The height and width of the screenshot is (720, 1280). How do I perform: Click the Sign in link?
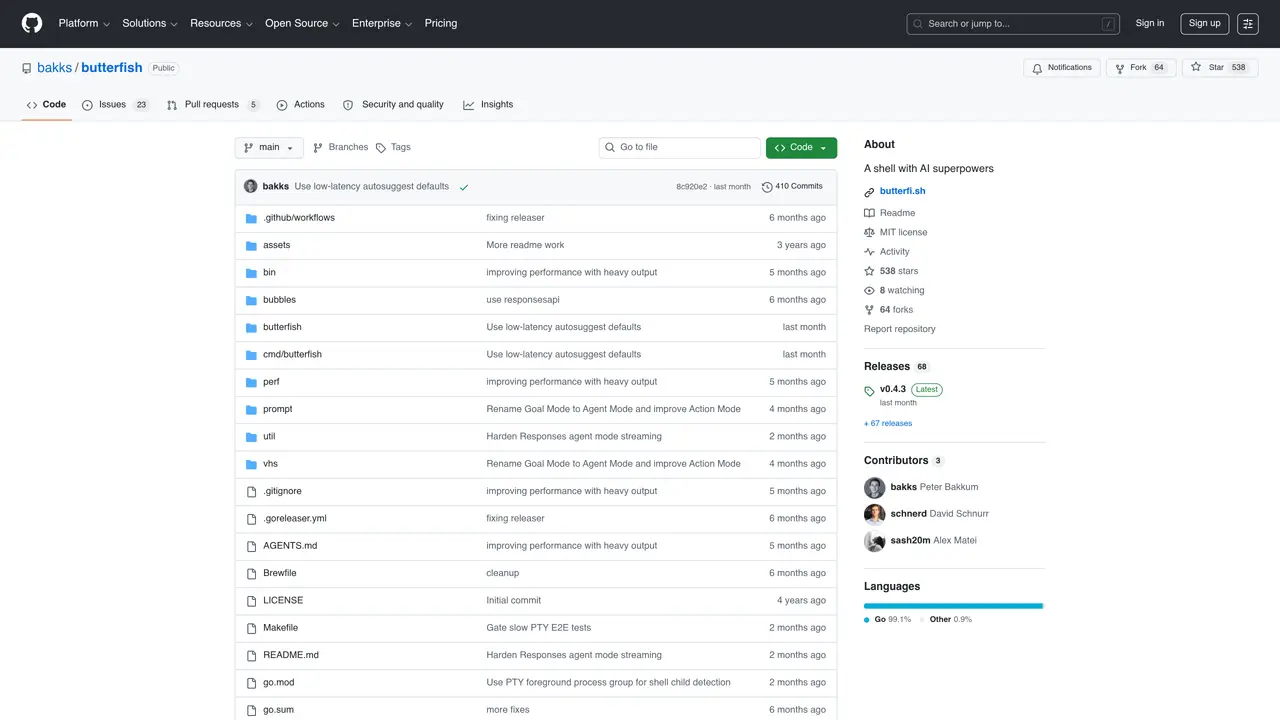tap(1150, 23)
